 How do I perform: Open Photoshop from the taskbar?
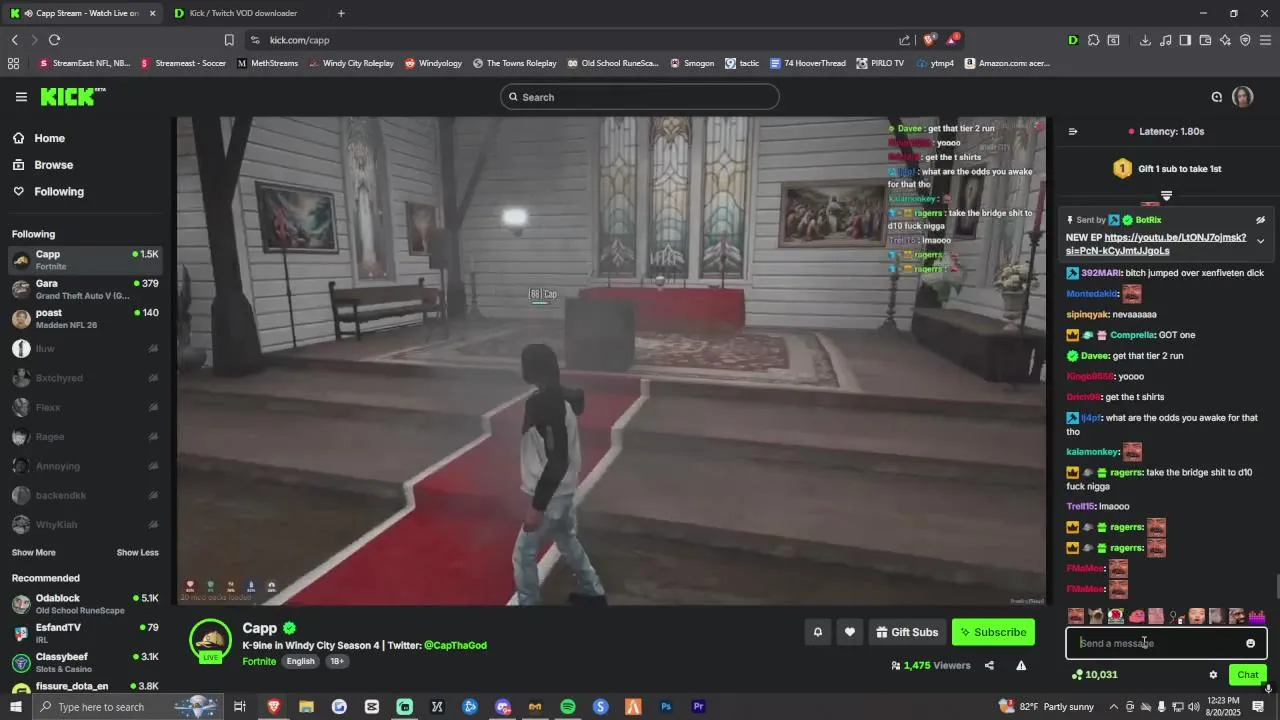(666, 707)
